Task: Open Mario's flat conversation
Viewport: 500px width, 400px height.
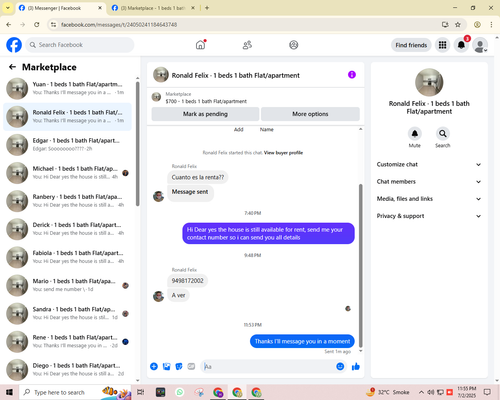Action: [67, 285]
